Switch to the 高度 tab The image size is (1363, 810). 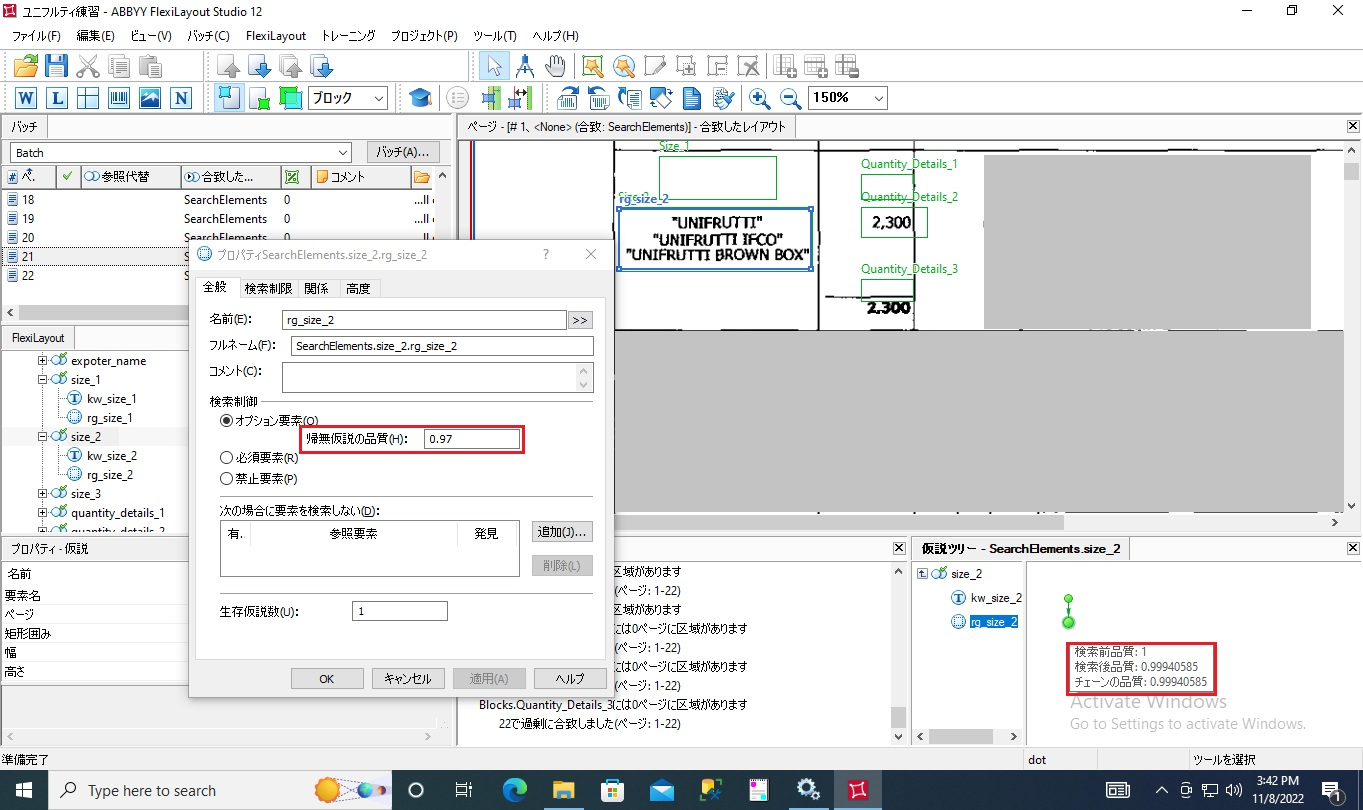(358, 289)
